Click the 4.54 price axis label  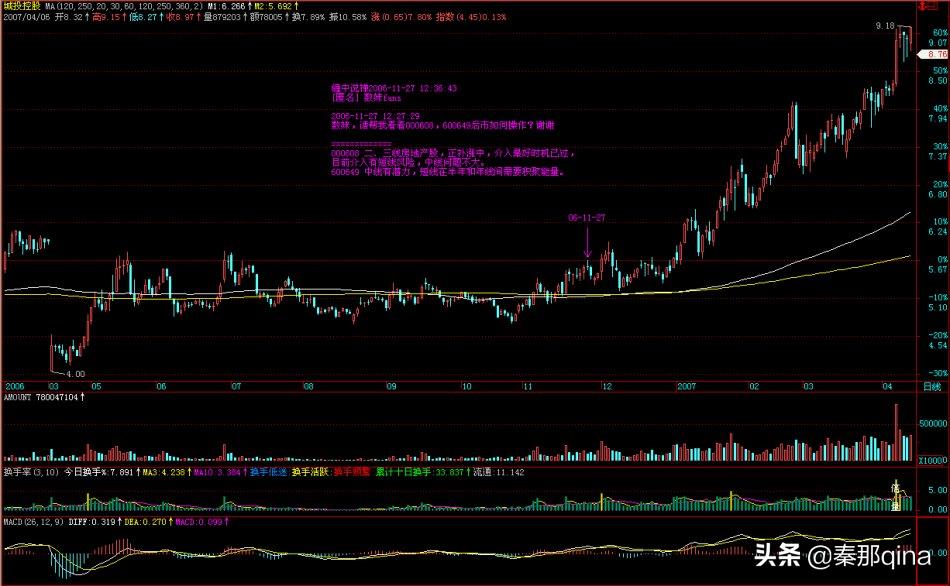tap(938, 346)
